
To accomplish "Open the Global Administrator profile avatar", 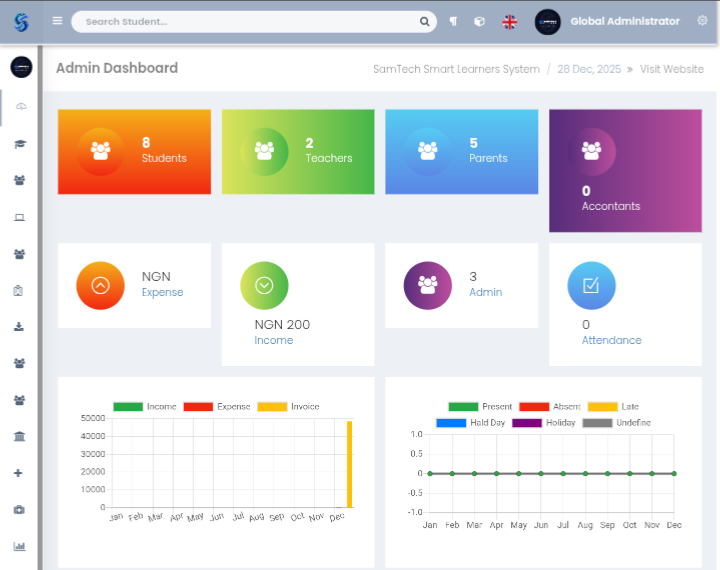I will [547, 22].
